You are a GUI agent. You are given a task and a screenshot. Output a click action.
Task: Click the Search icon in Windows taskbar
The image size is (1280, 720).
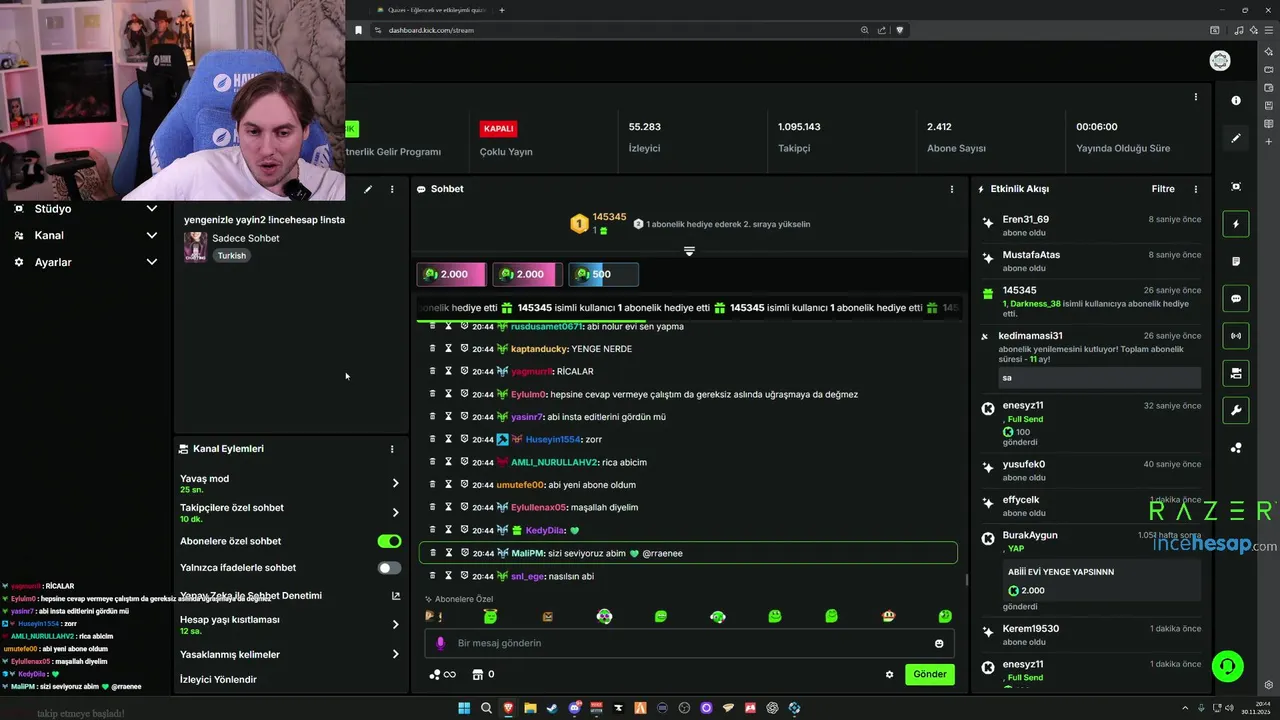coord(486,708)
